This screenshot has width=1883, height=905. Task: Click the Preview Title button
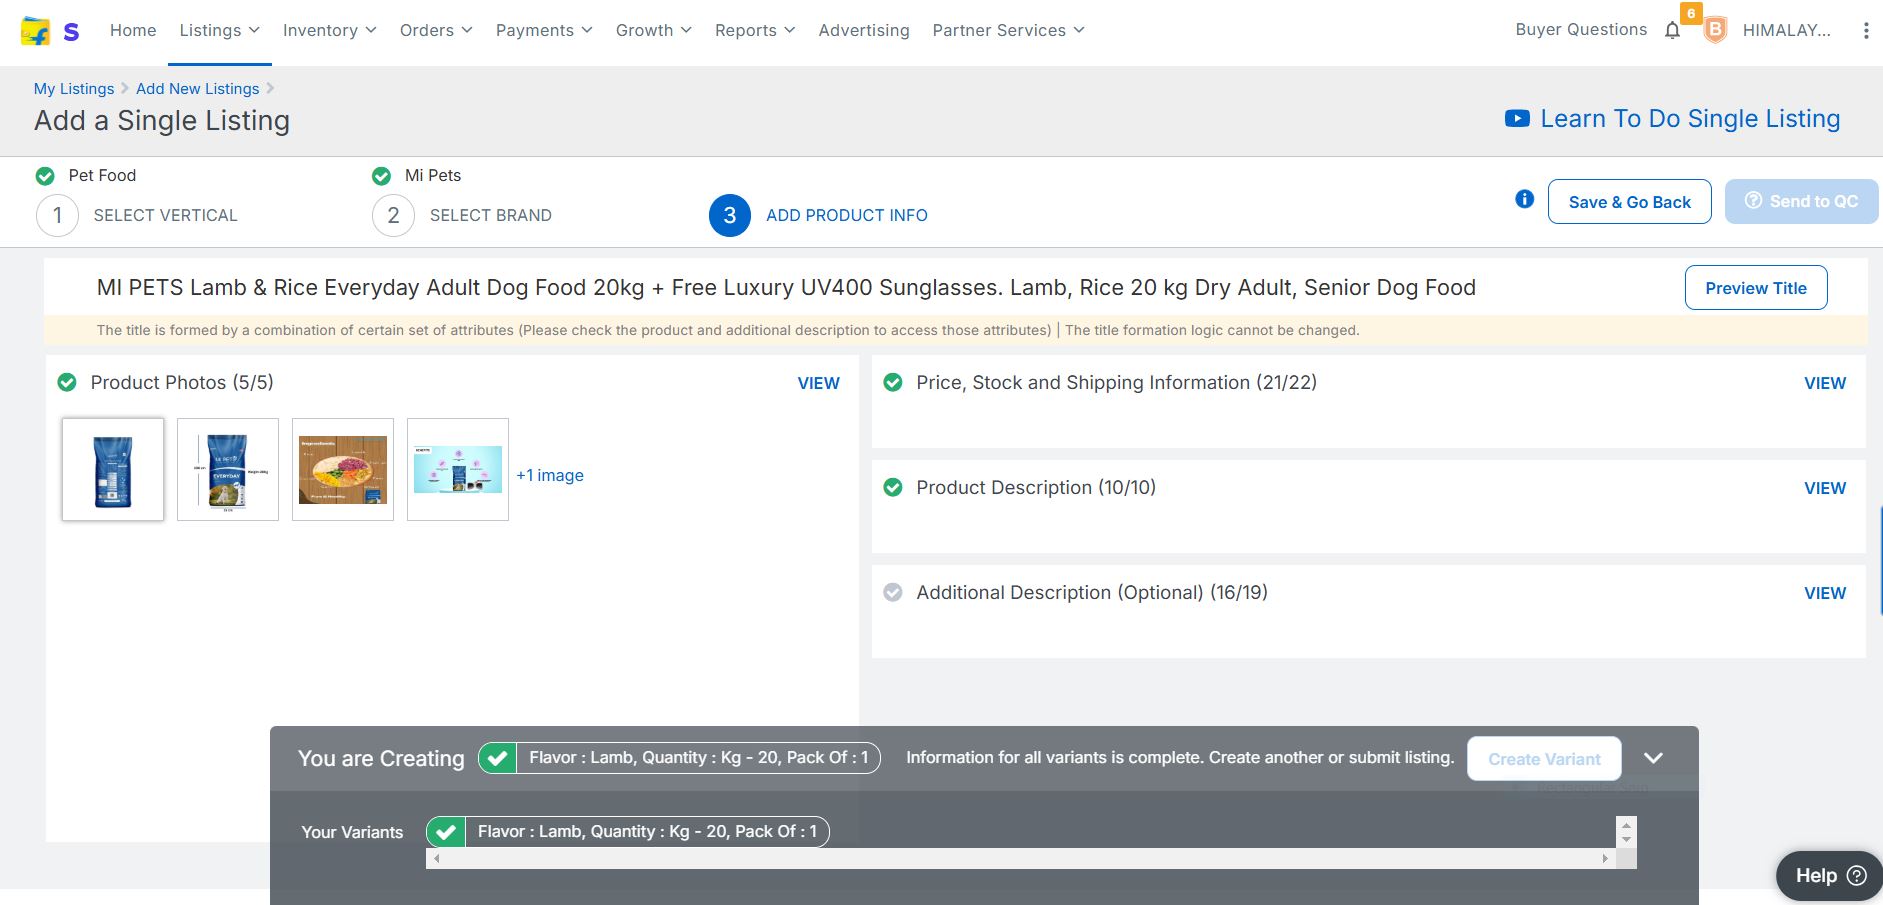[1756, 288]
